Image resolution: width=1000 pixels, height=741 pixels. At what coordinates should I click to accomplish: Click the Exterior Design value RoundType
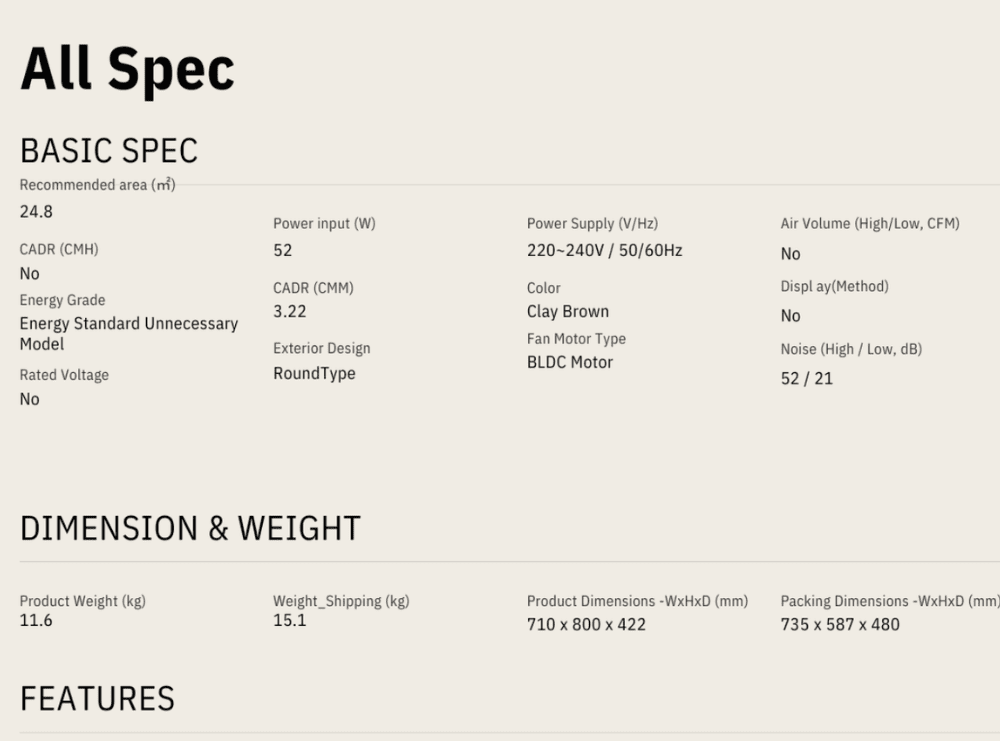coord(314,373)
